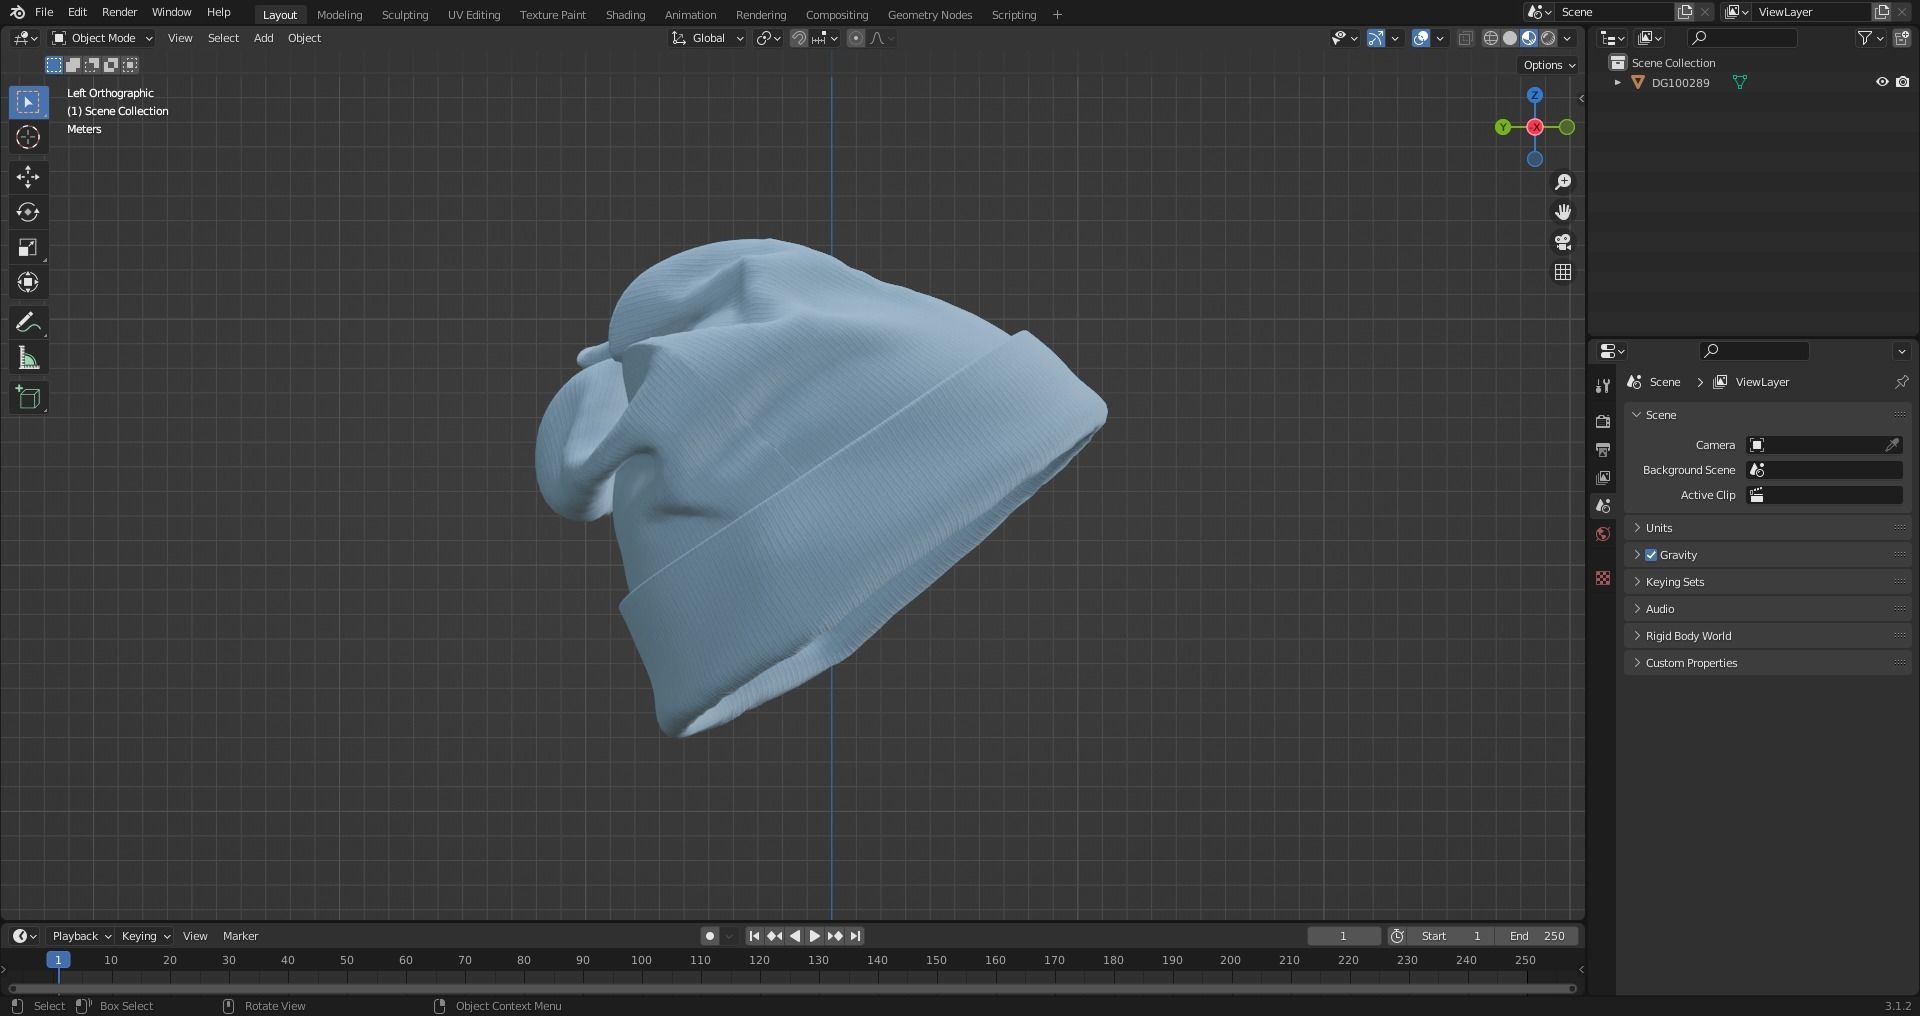This screenshot has height=1016, width=1920.
Task: Disable DG100289 in renders camera icon
Action: (x=1902, y=82)
